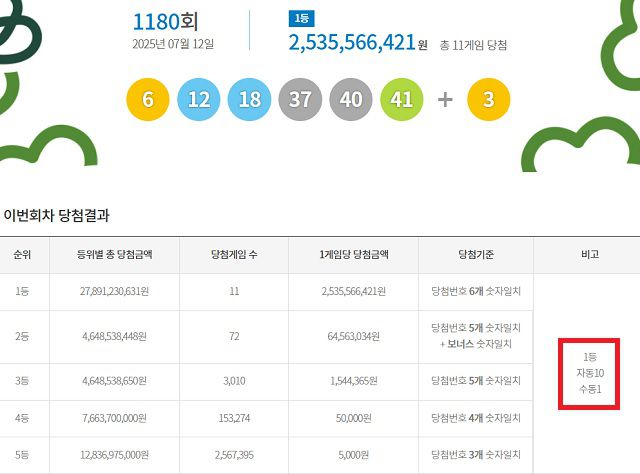Click the blue 1등 badge above prize
The image size is (640, 474).
click(299, 19)
